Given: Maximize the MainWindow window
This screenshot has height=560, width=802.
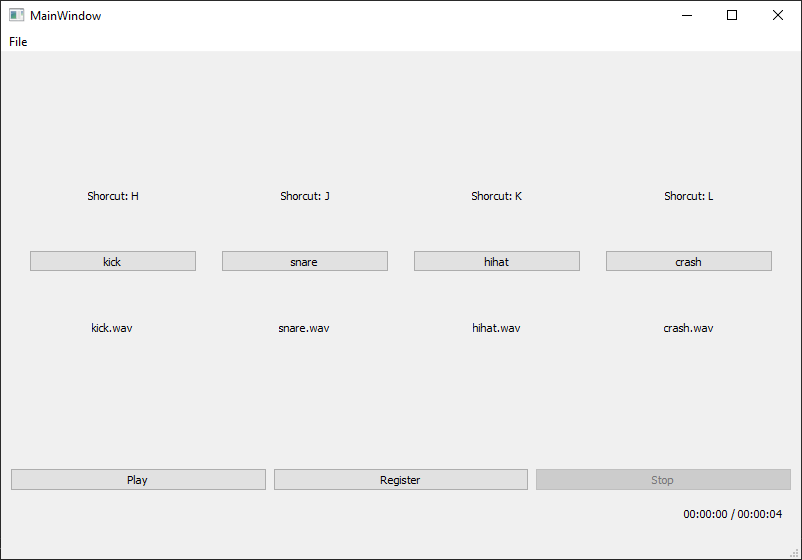Looking at the screenshot, I should coord(732,15).
